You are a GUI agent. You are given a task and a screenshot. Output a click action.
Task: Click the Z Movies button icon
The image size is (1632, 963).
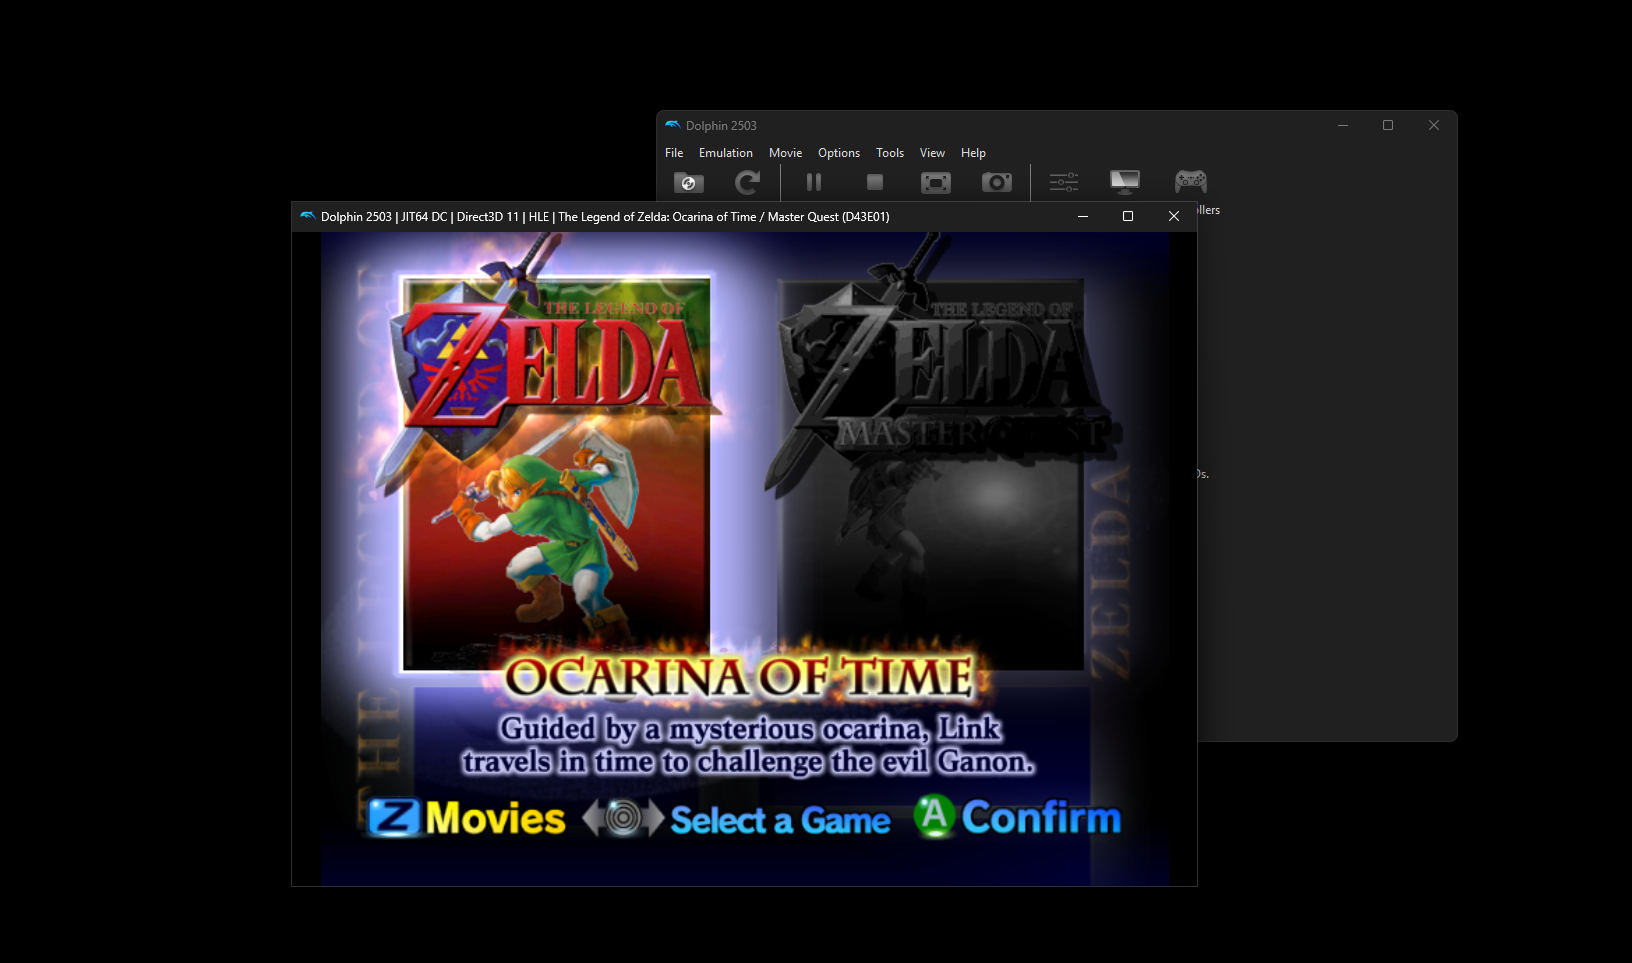(394, 817)
